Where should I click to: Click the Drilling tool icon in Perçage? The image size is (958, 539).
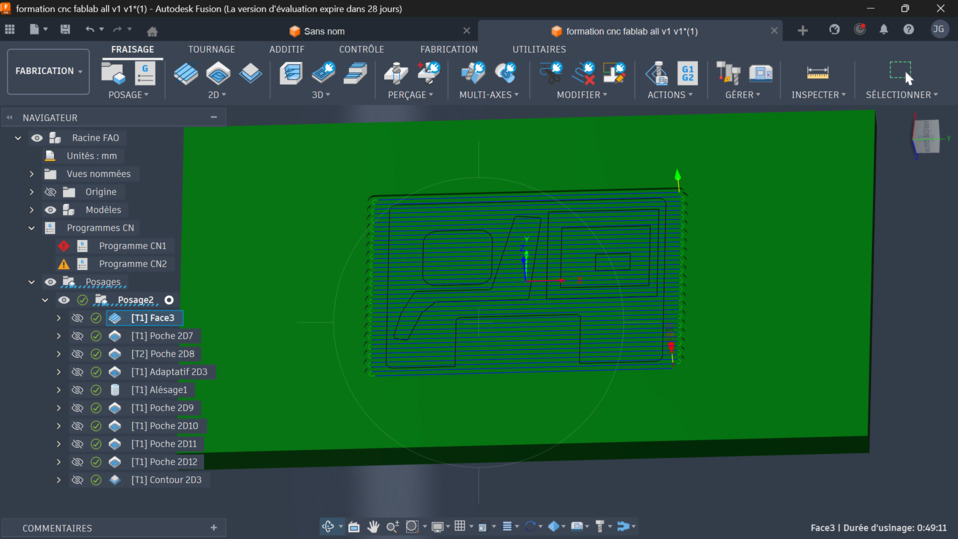pyautogui.click(x=396, y=73)
